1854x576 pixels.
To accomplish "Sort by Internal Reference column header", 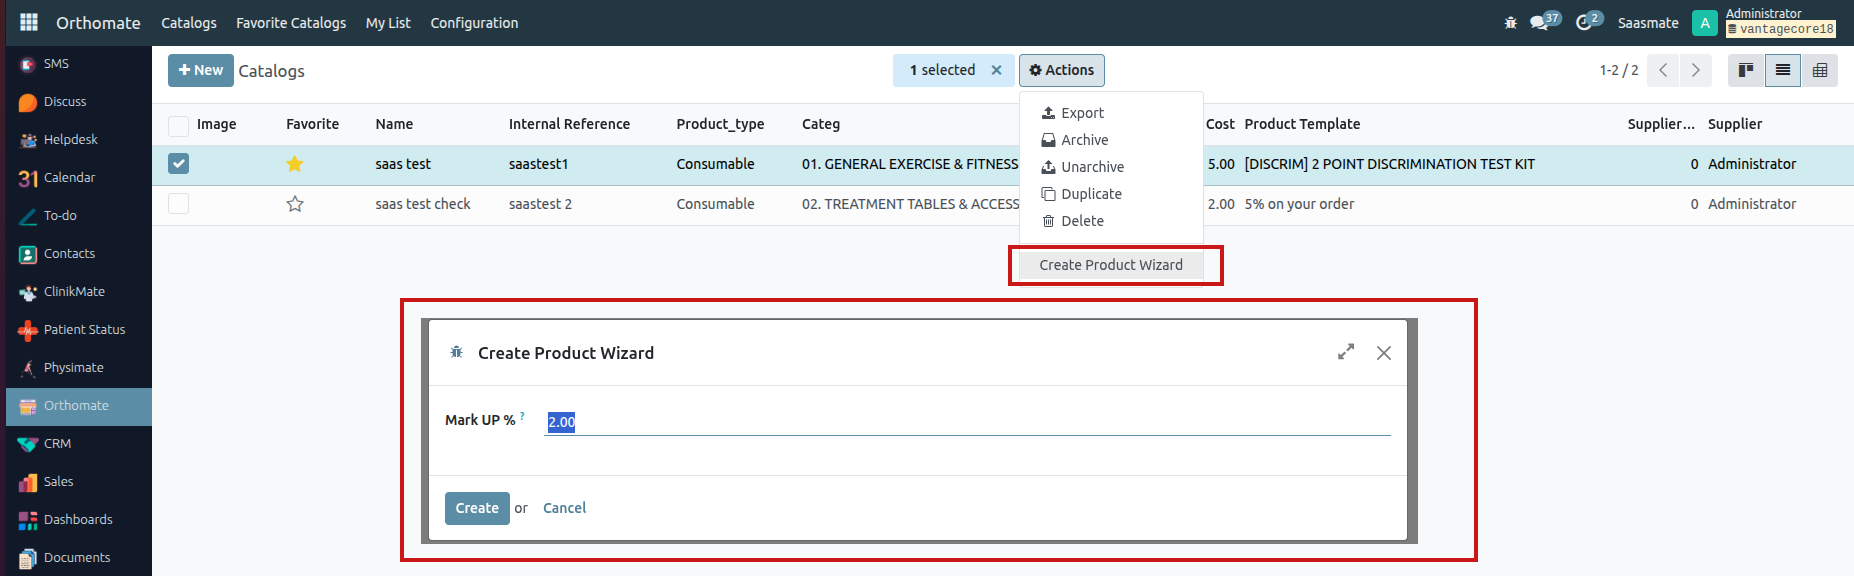I will tap(569, 124).
